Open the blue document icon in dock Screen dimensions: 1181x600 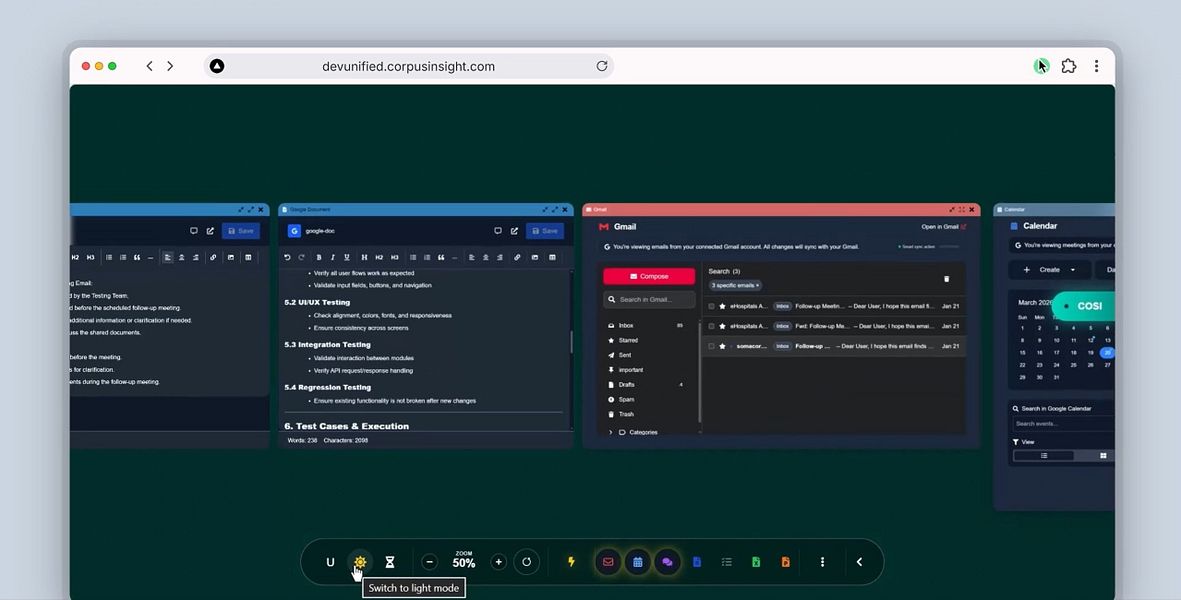(697, 562)
